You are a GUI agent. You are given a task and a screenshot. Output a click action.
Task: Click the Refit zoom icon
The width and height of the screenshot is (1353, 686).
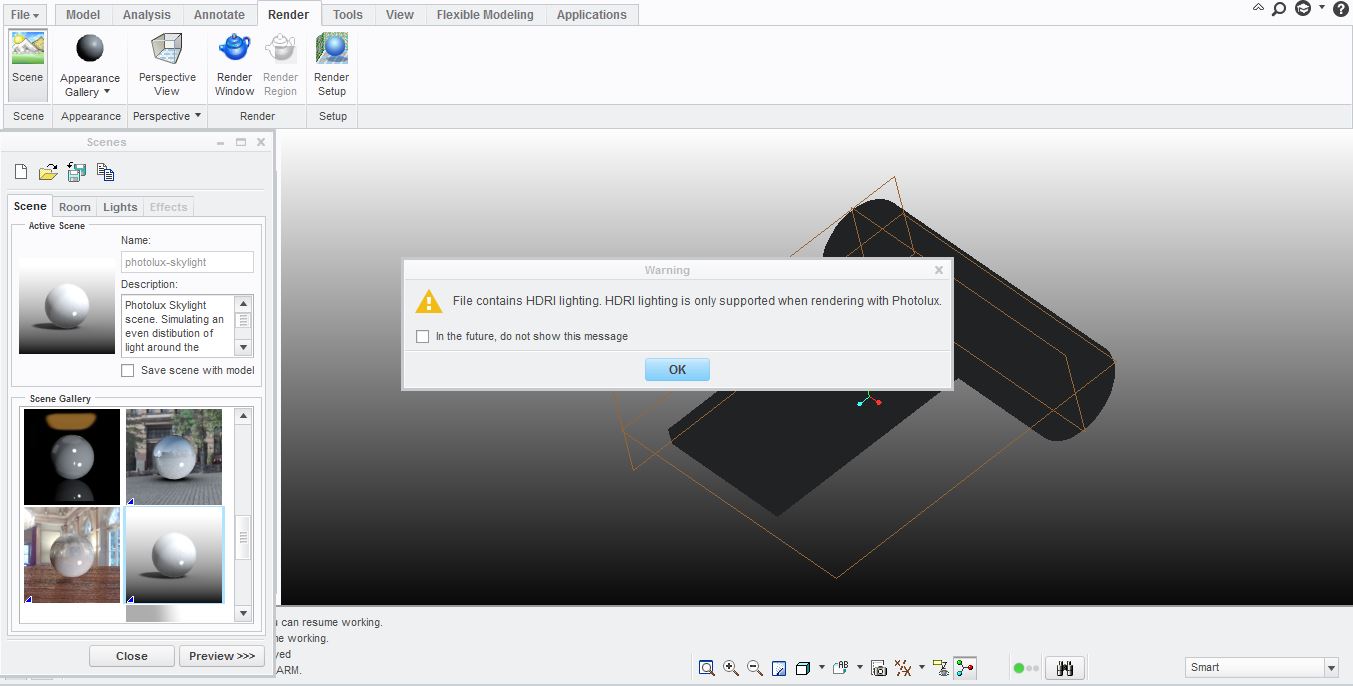coord(707,668)
